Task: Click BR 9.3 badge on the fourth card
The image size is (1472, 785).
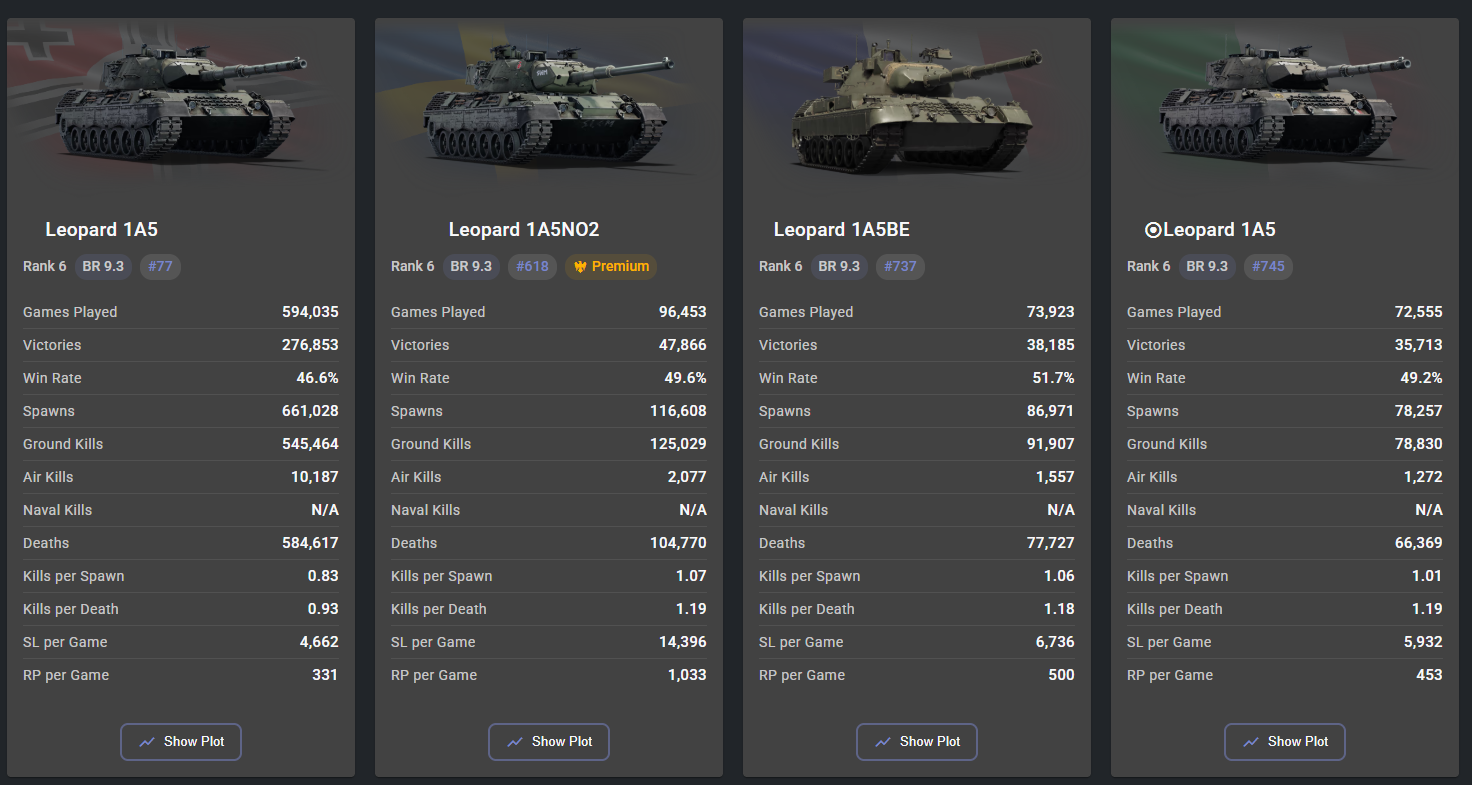Action: point(1208,266)
